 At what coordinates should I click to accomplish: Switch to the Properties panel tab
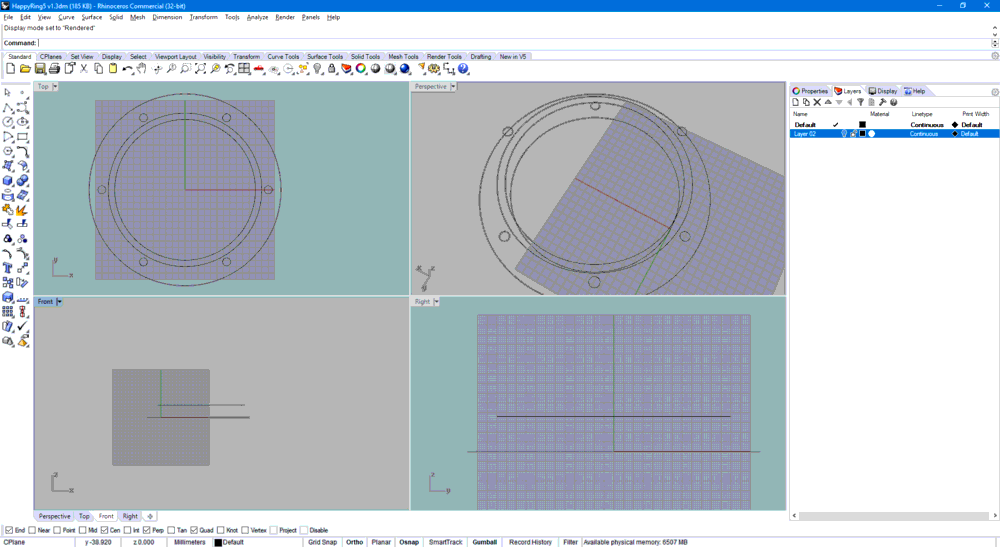(x=810, y=91)
